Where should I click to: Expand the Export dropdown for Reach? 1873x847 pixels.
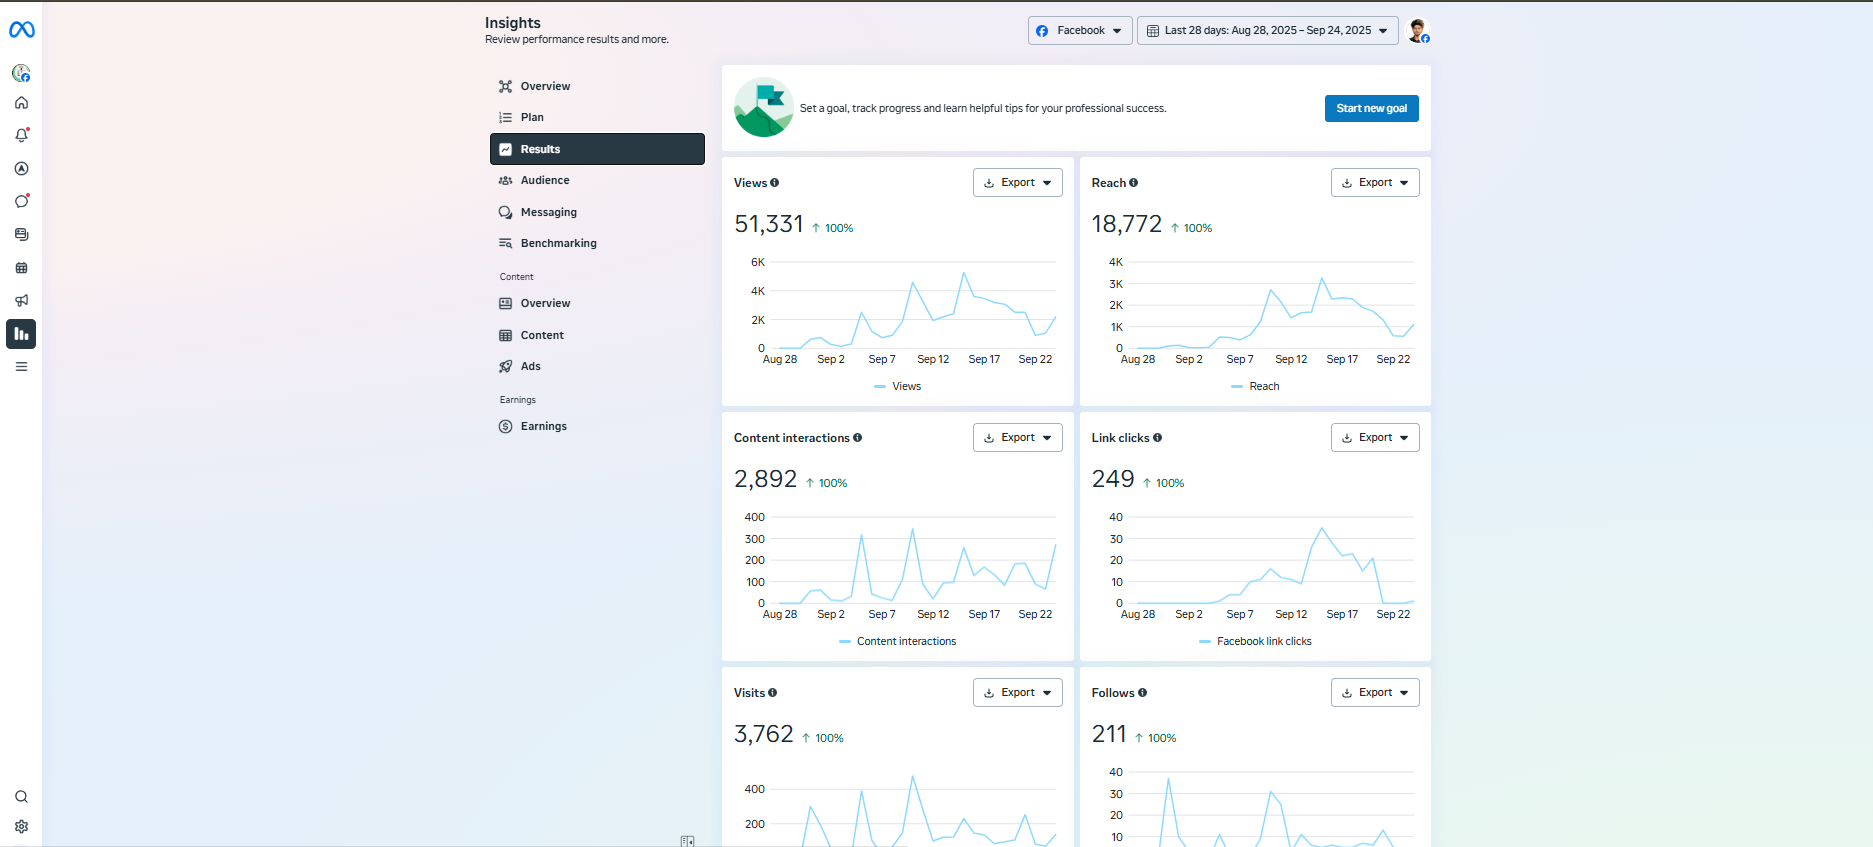click(x=1375, y=183)
